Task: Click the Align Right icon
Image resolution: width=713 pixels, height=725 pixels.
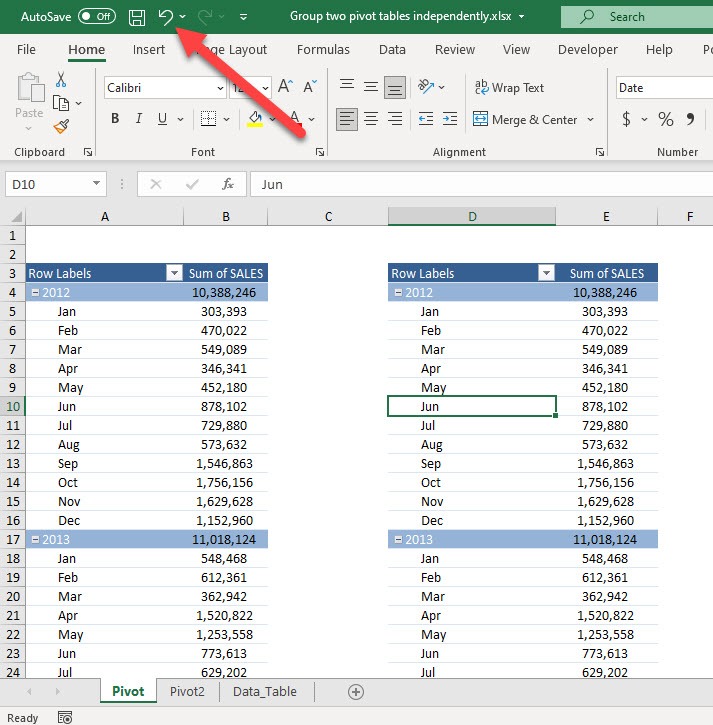Action: tap(394, 119)
